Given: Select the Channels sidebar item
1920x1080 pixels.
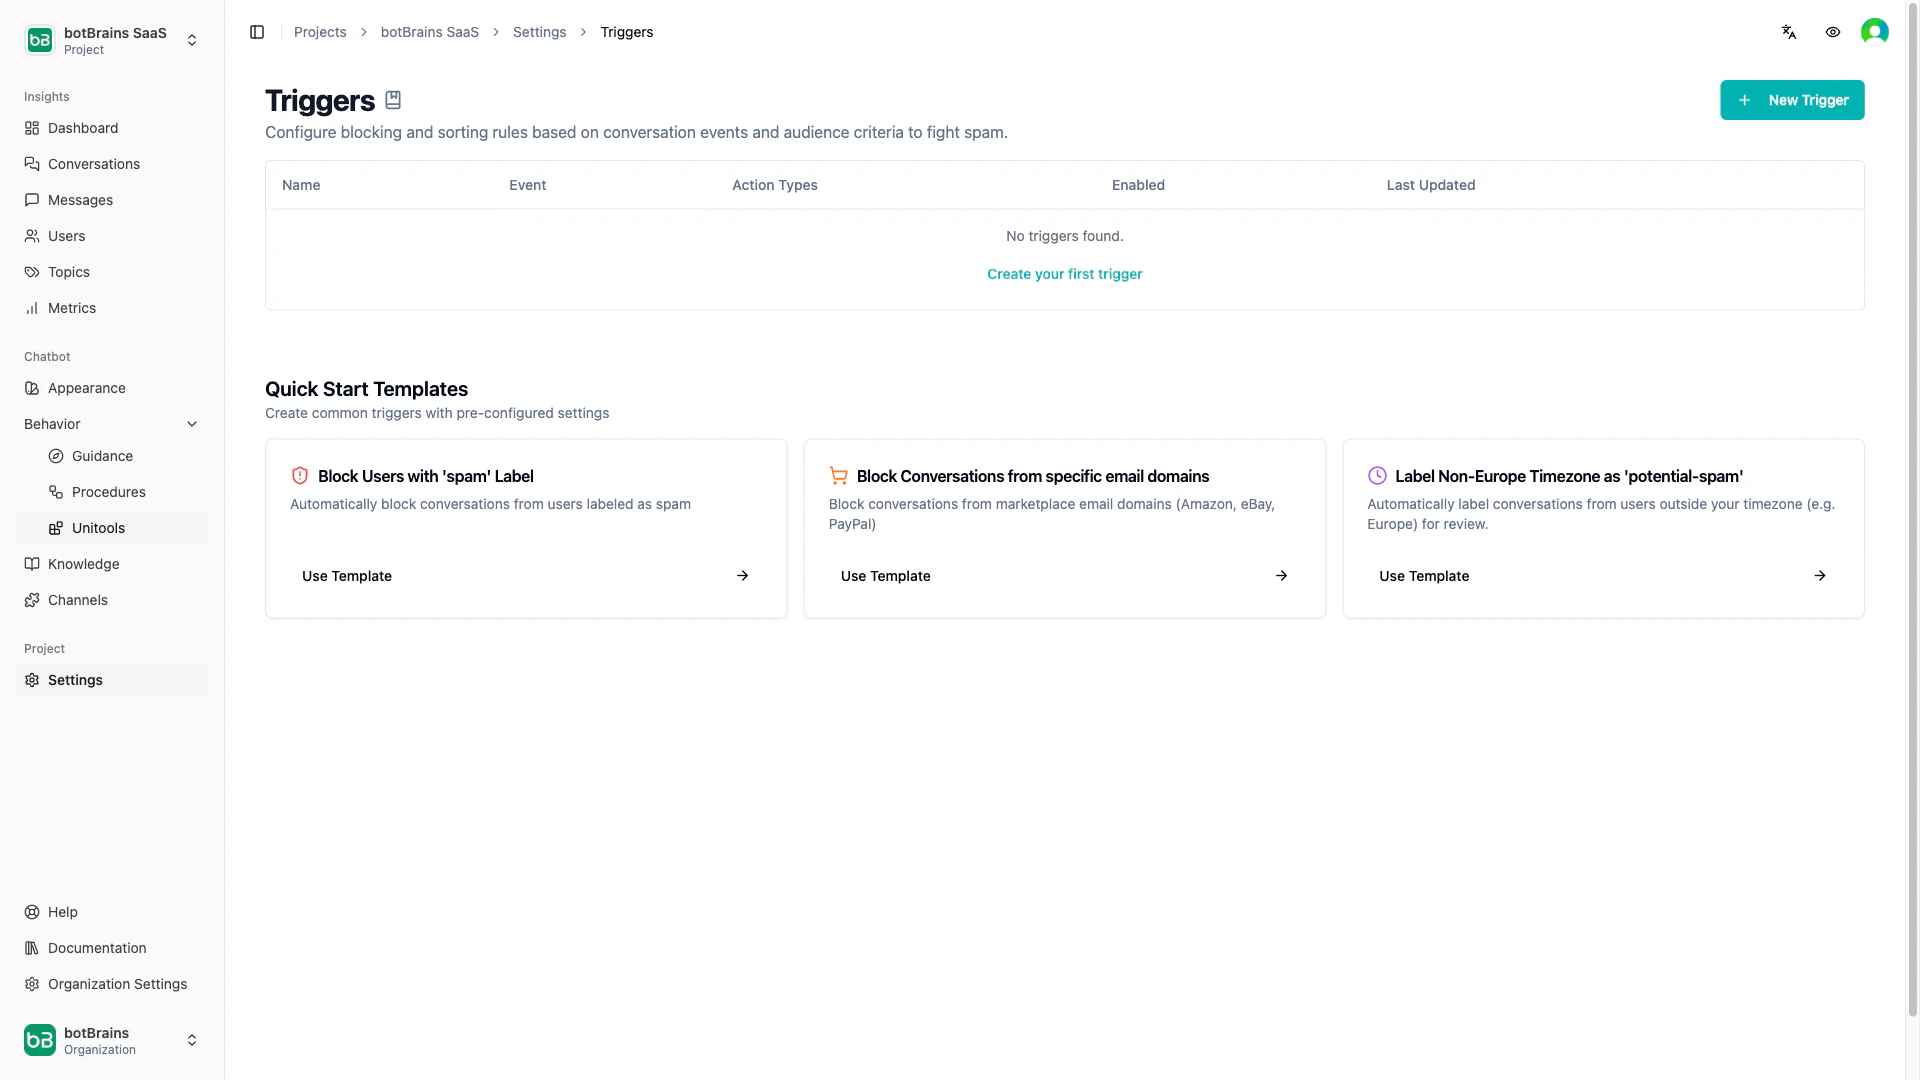Looking at the screenshot, I should (77, 599).
